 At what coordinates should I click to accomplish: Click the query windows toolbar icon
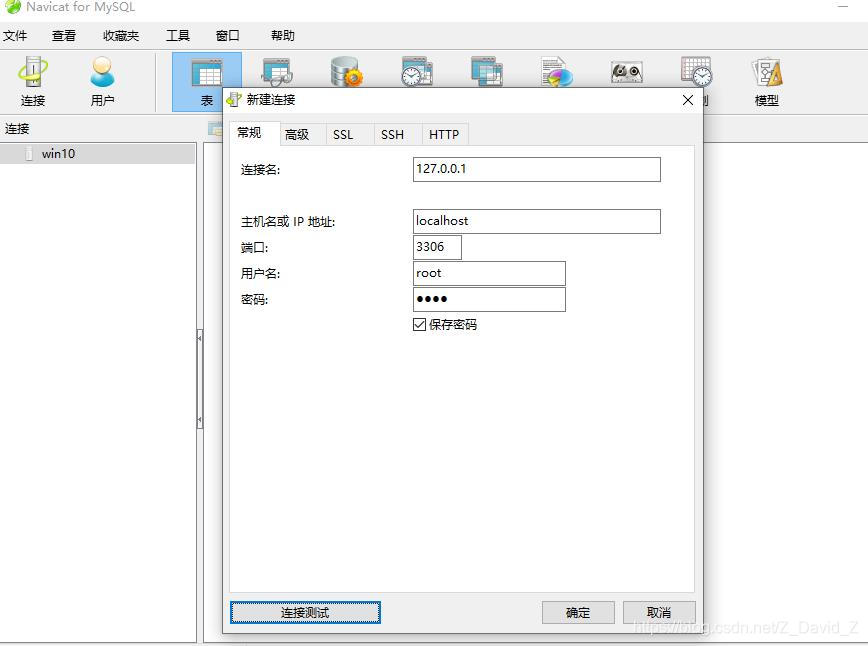tap(487, 72)
